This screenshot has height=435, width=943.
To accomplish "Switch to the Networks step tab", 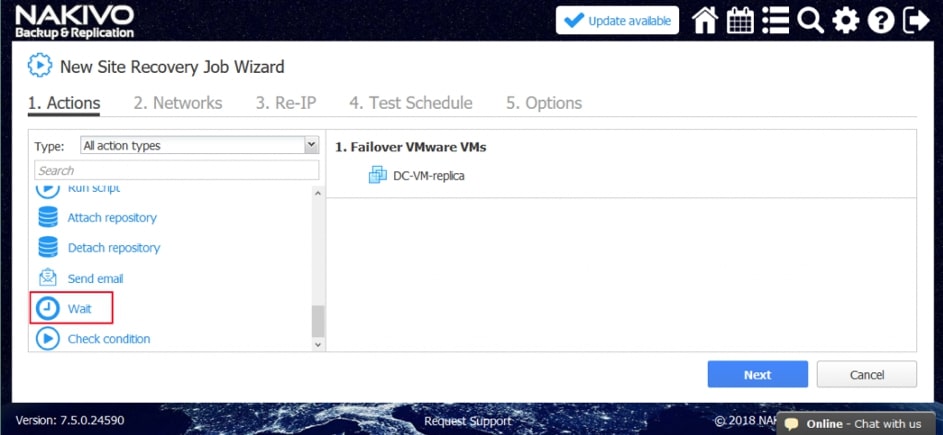I will point(178,103).
